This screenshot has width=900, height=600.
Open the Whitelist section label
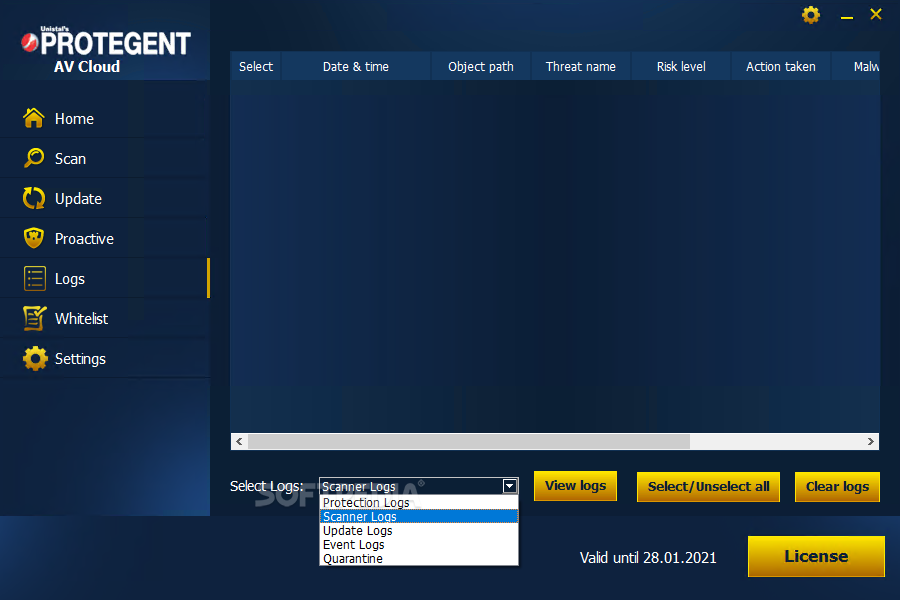[x=82, y=319]
